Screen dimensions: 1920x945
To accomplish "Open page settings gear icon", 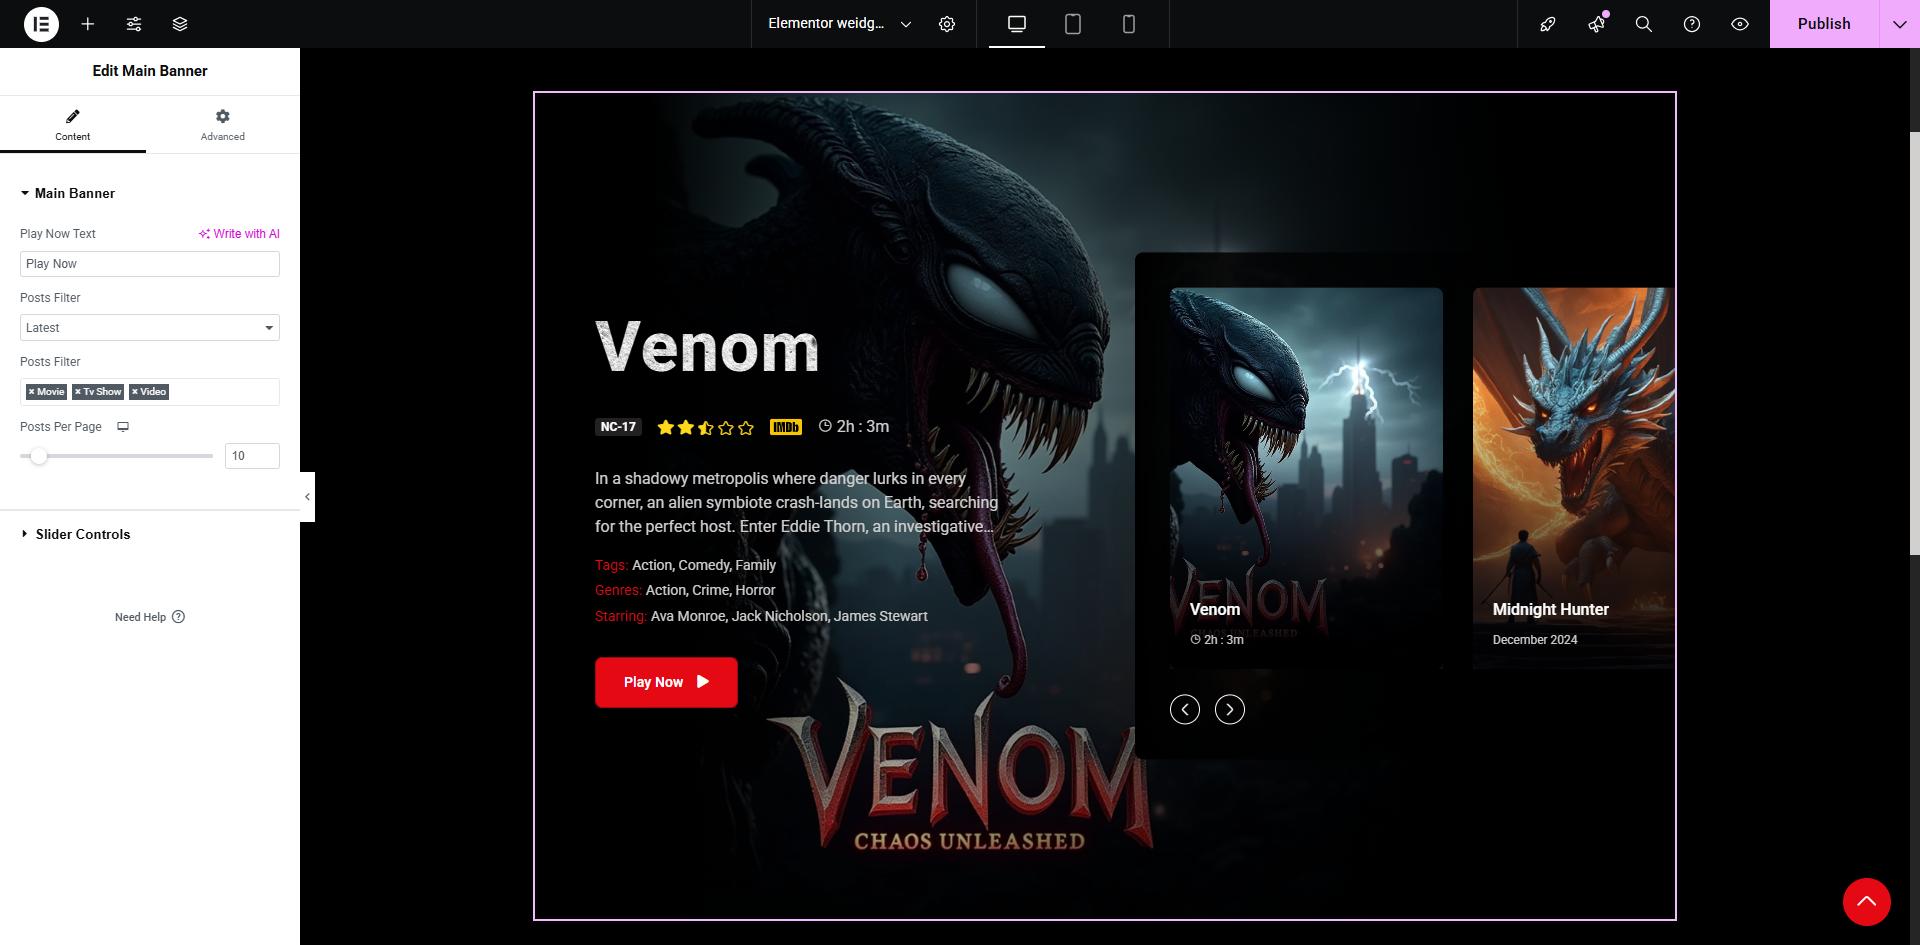I will [x=947, y=24].
